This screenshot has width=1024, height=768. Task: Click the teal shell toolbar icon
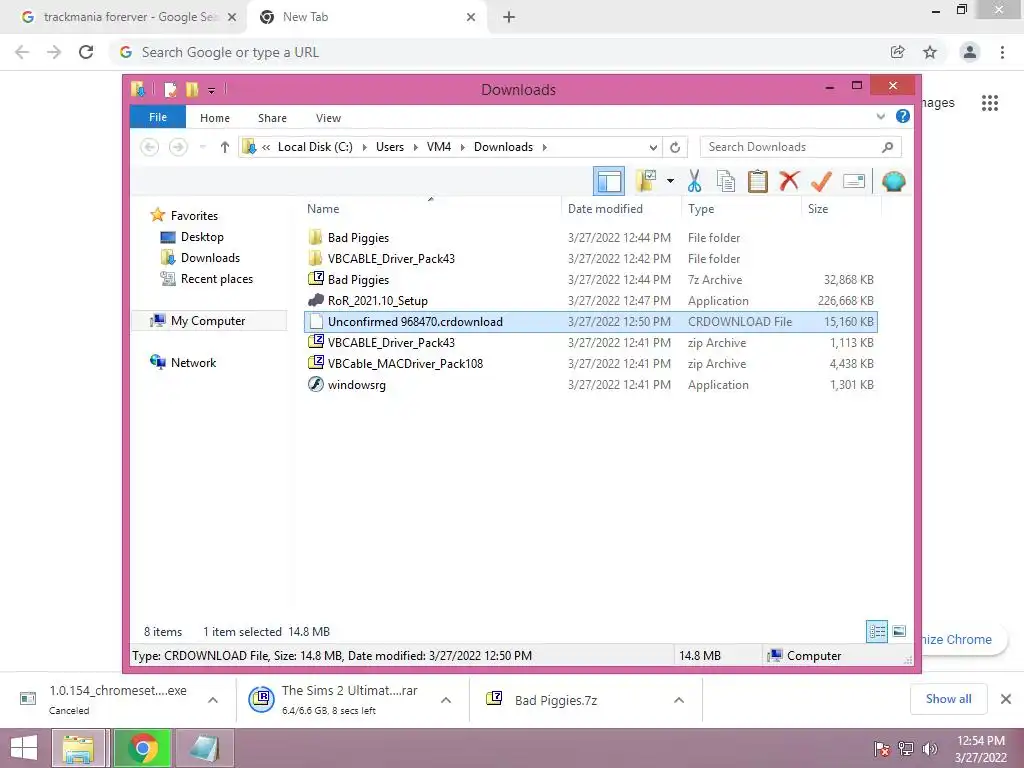[x=893, y=181]
